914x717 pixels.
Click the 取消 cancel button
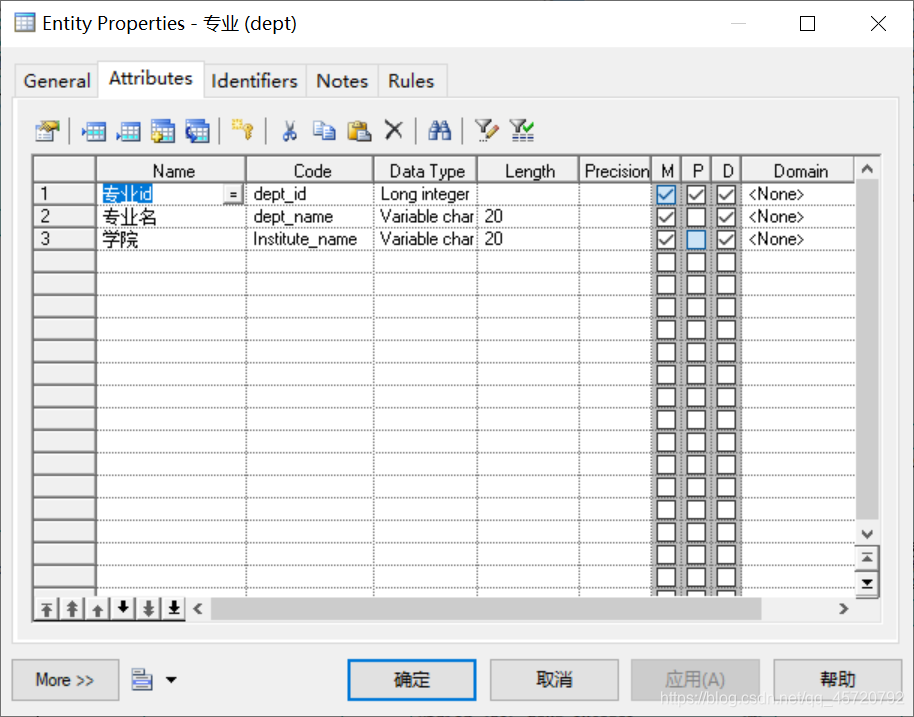[554, 680]
